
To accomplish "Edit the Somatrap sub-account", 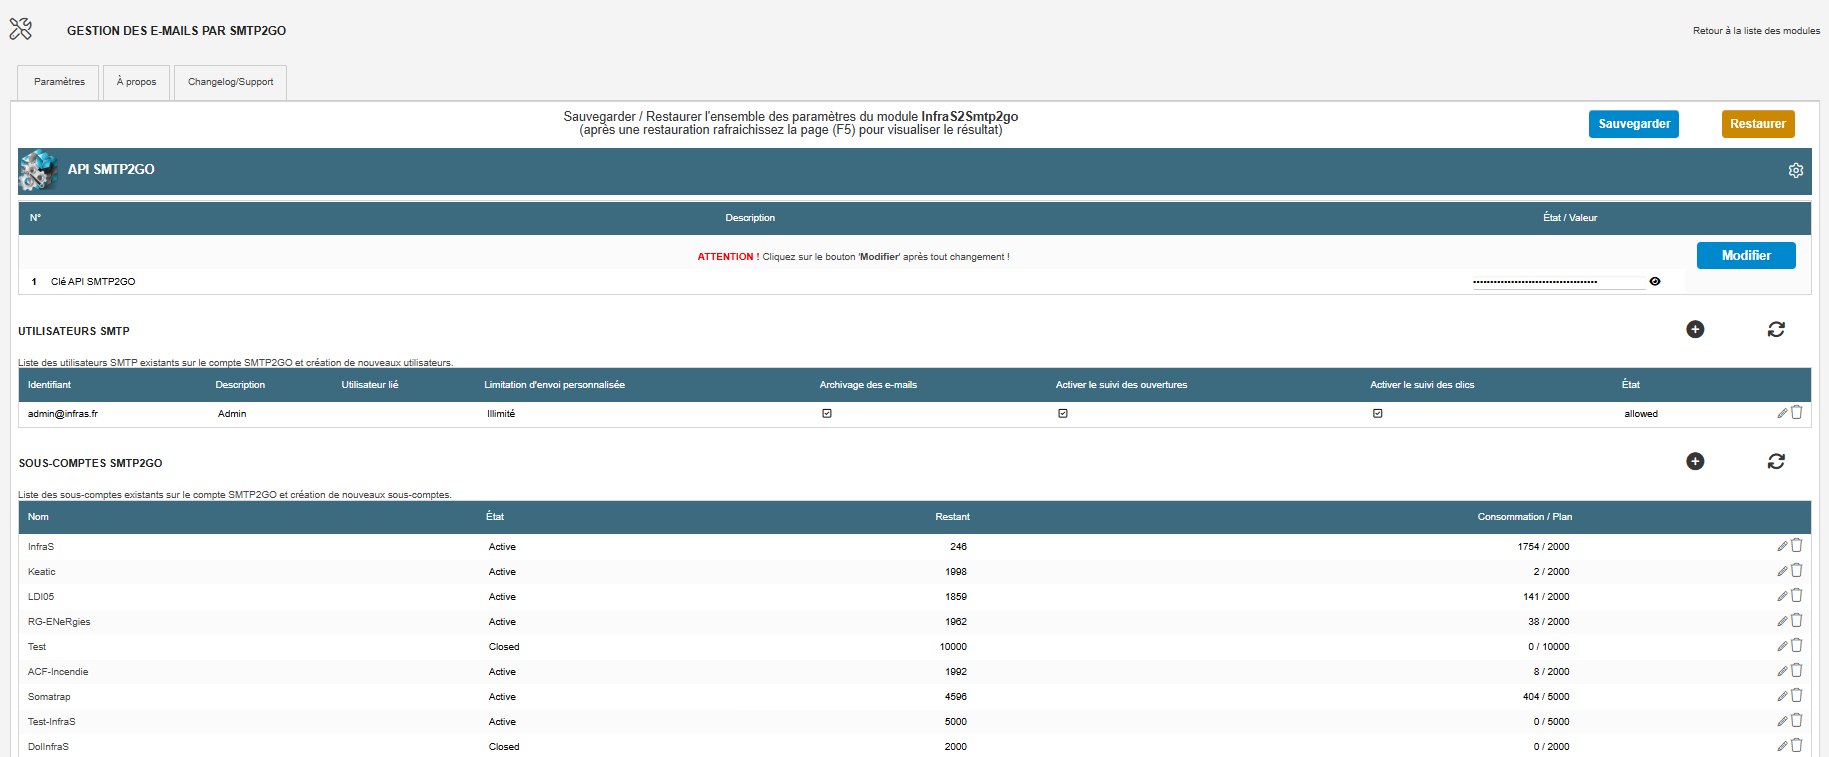I will pyautogui.click(x=1782, y=696).
